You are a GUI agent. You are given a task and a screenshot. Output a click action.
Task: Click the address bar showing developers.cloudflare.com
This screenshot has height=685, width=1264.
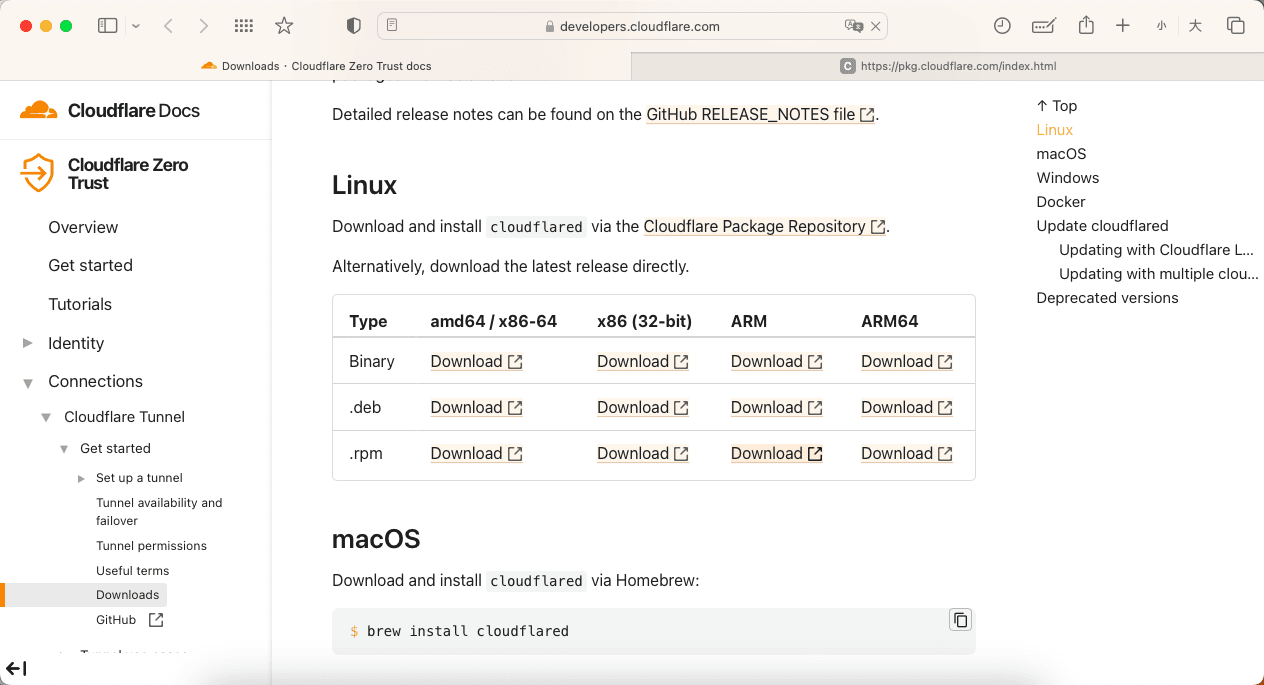(632, 26)
